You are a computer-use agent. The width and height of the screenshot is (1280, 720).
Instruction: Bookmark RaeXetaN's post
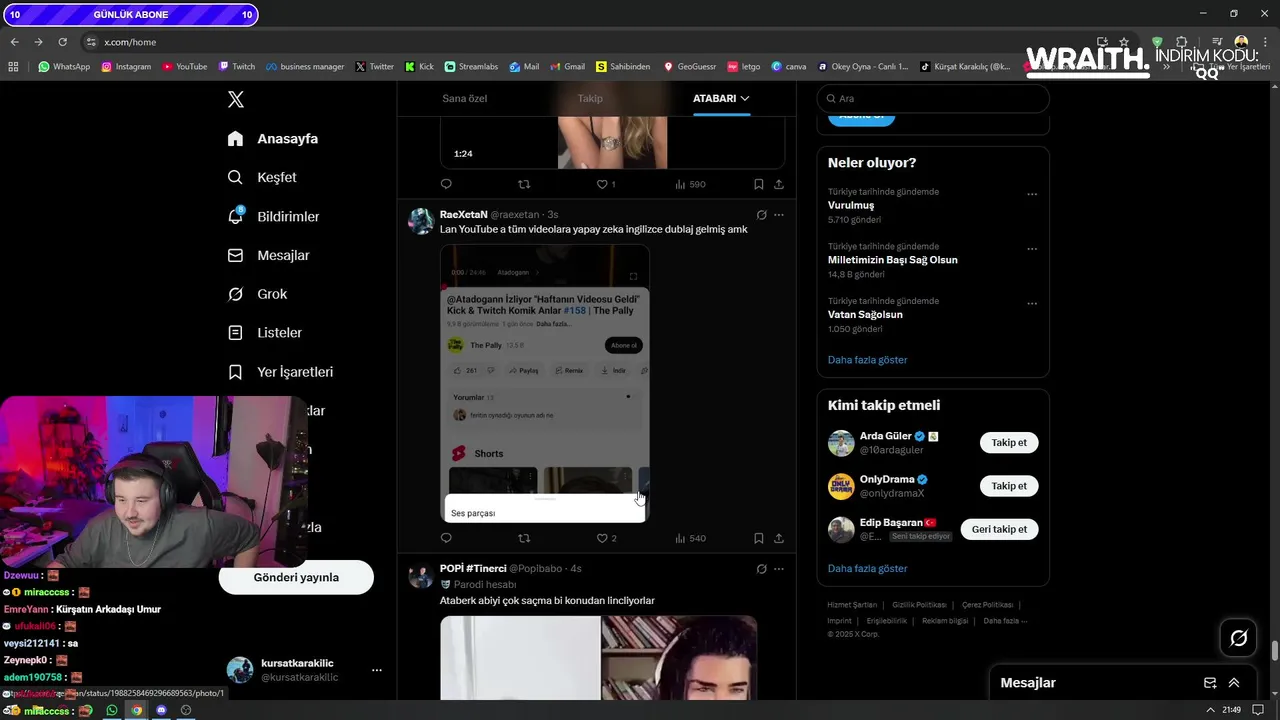758,538
